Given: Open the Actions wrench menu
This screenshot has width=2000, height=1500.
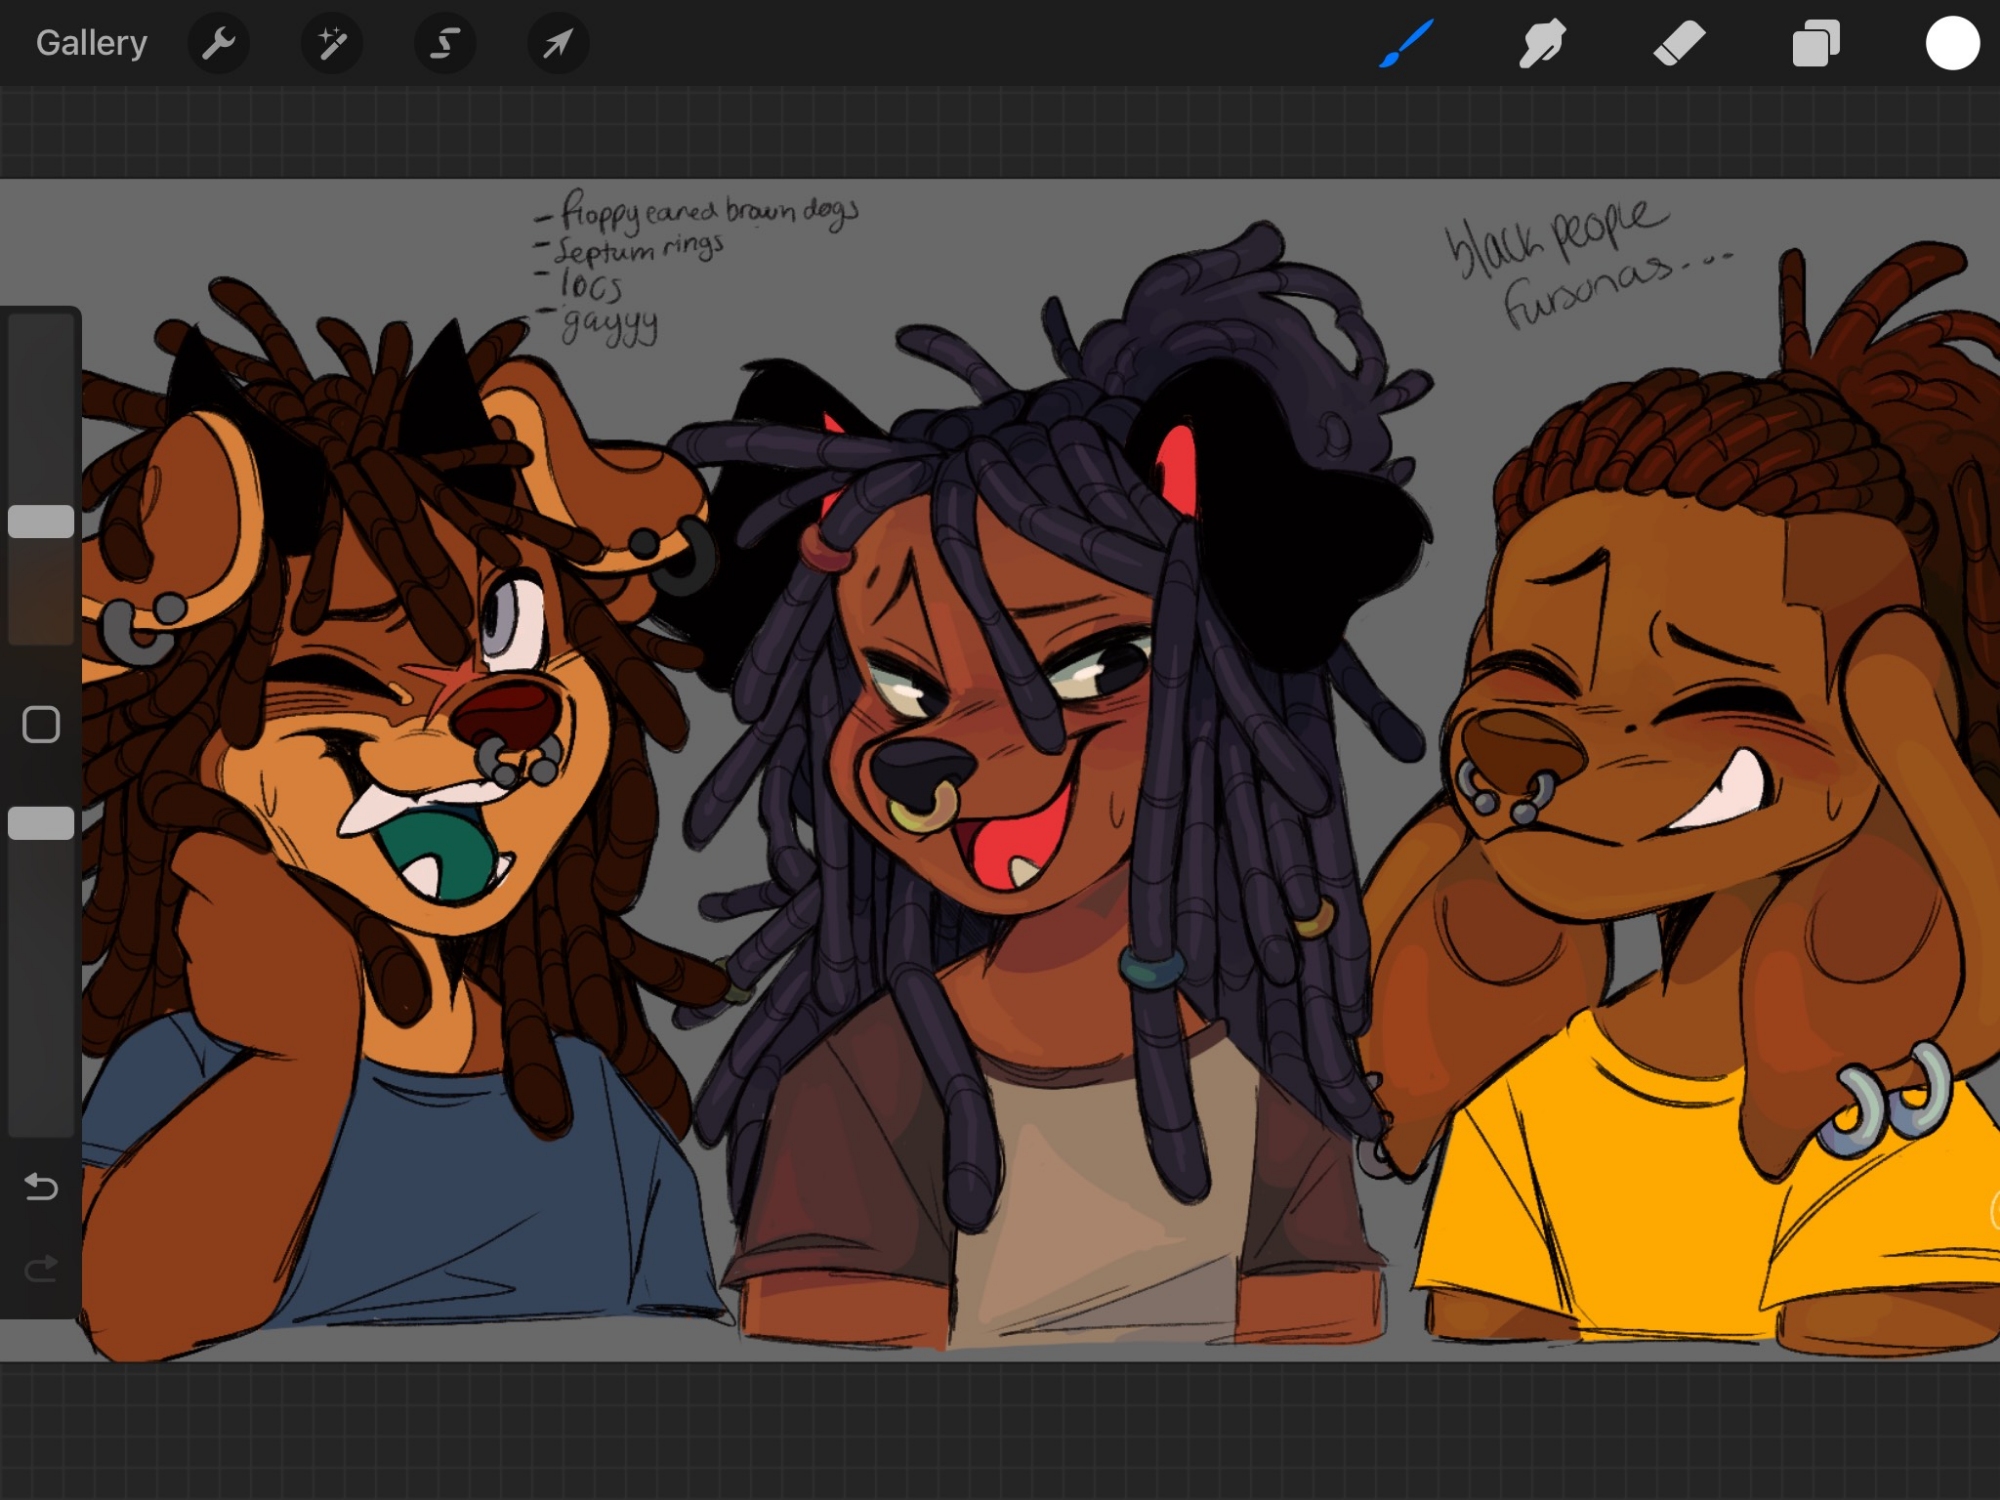Looking at the screenshot, I should 218,43.
